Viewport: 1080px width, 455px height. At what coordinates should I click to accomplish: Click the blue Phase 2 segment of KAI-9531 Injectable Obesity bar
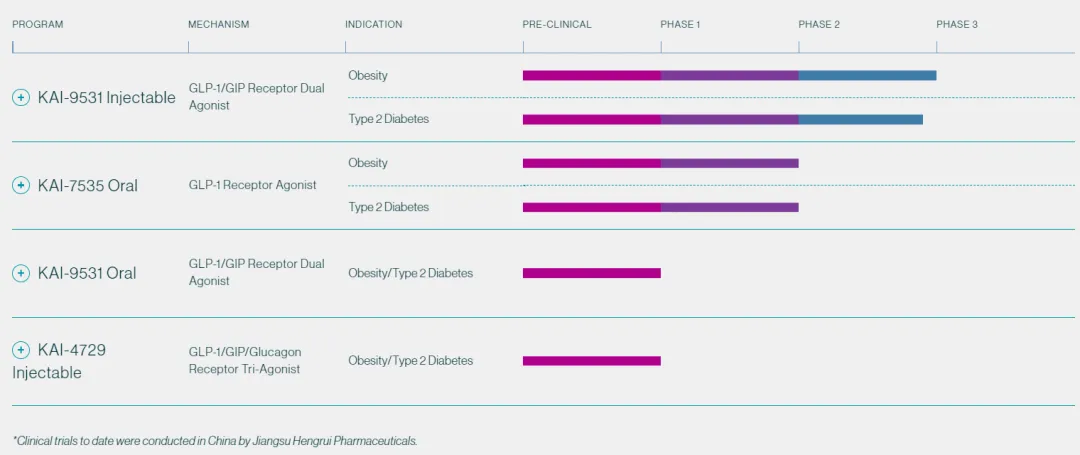coord(867,75)
